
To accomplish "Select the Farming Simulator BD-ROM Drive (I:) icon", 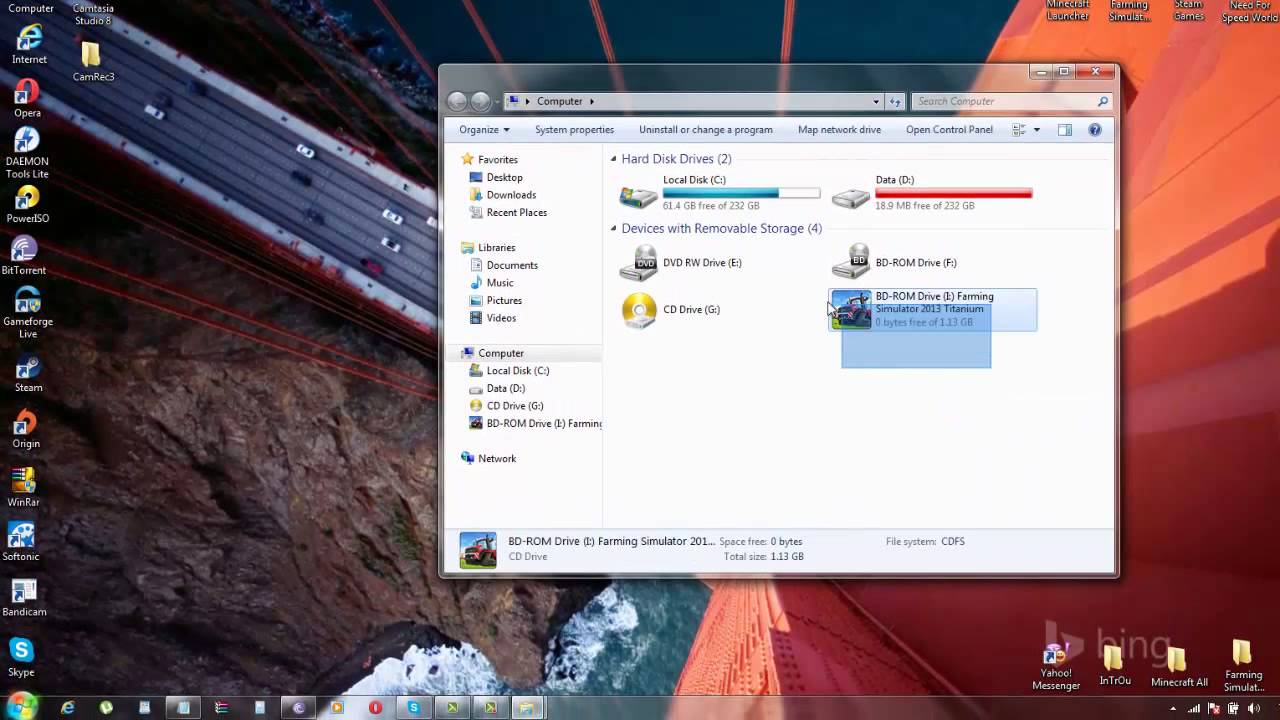I will coord(851,310).
